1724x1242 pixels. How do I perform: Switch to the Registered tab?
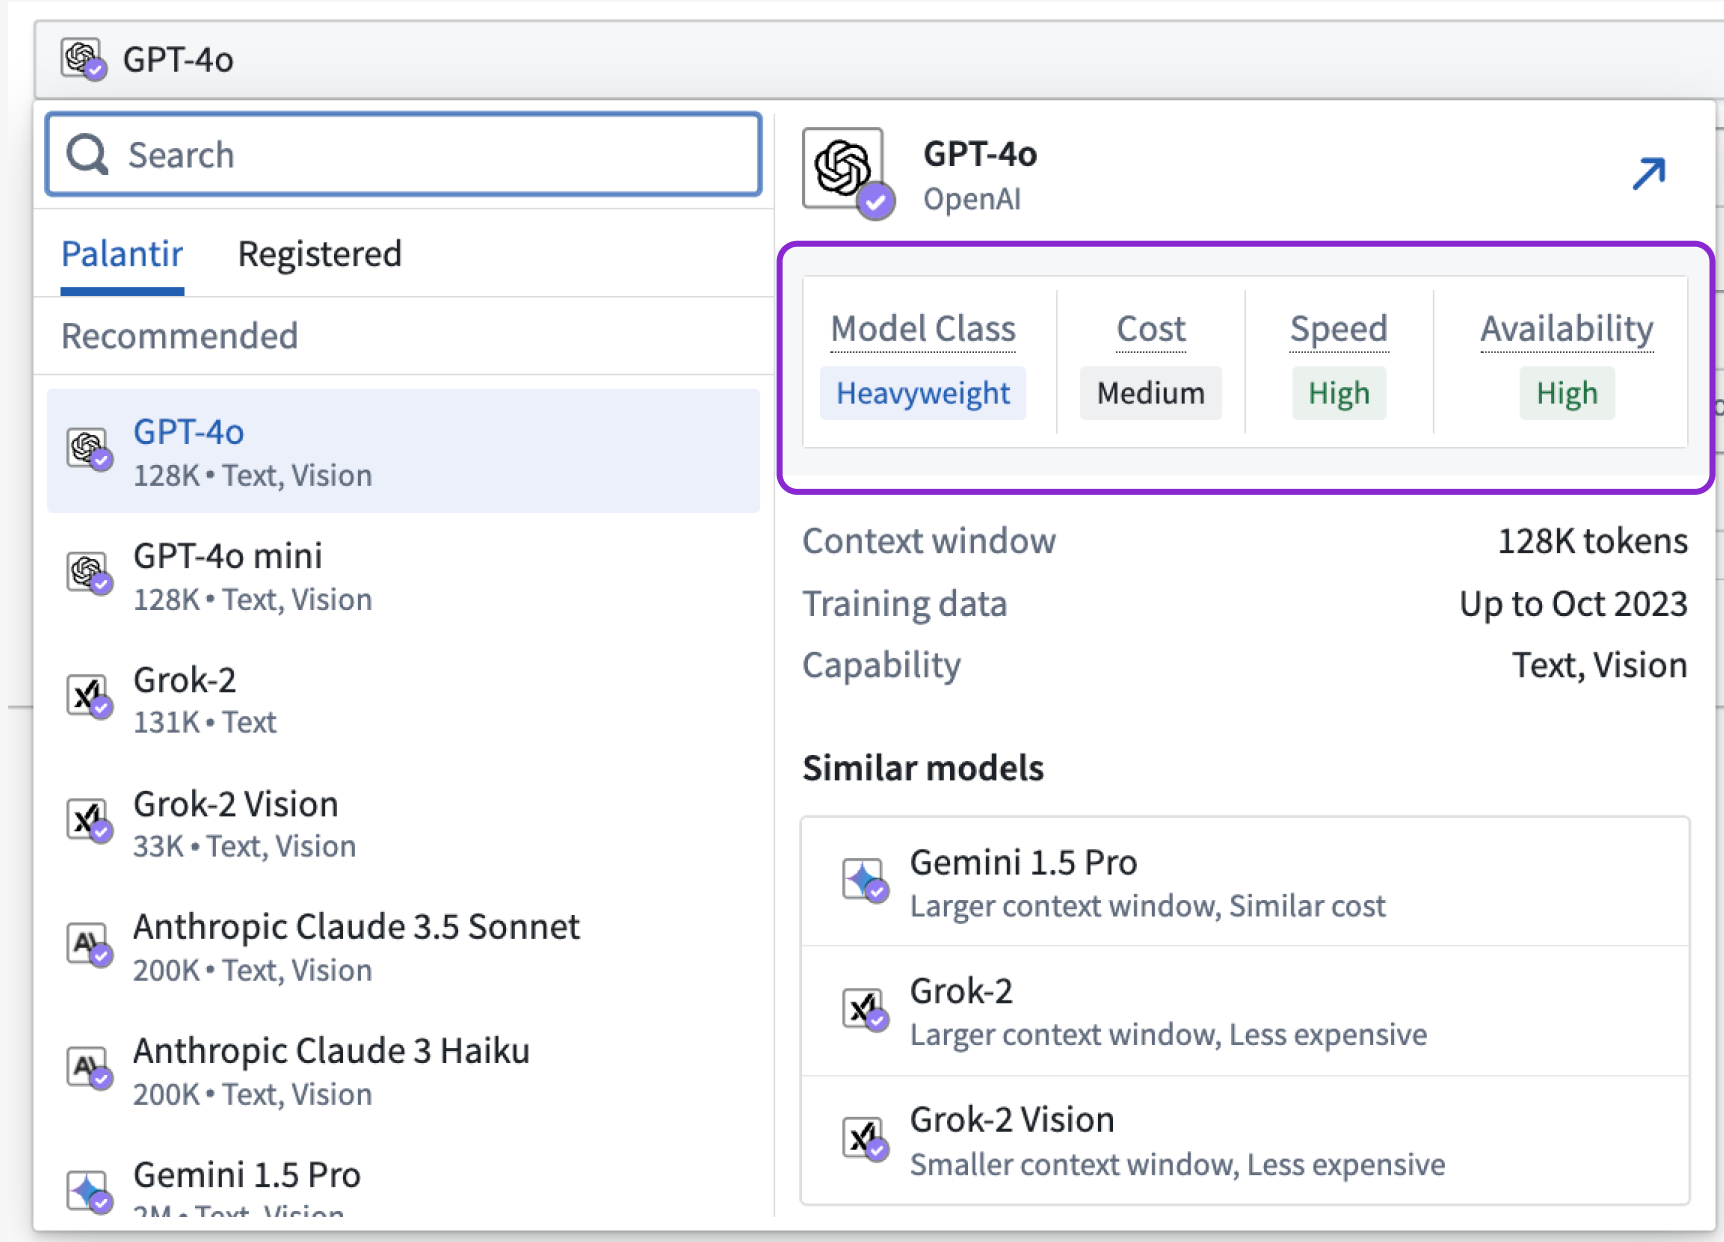tap(319, 254)
